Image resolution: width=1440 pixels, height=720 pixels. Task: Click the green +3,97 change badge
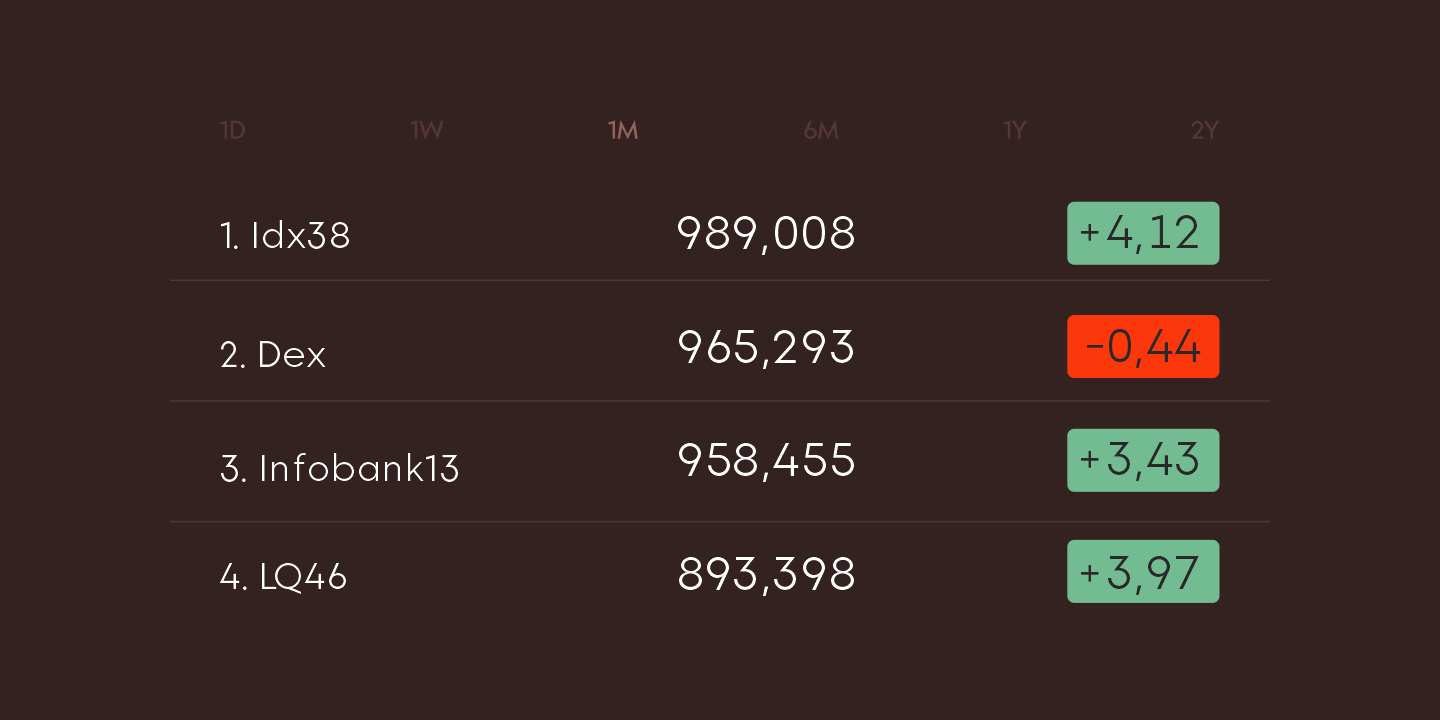click(x=1143, y=572)
